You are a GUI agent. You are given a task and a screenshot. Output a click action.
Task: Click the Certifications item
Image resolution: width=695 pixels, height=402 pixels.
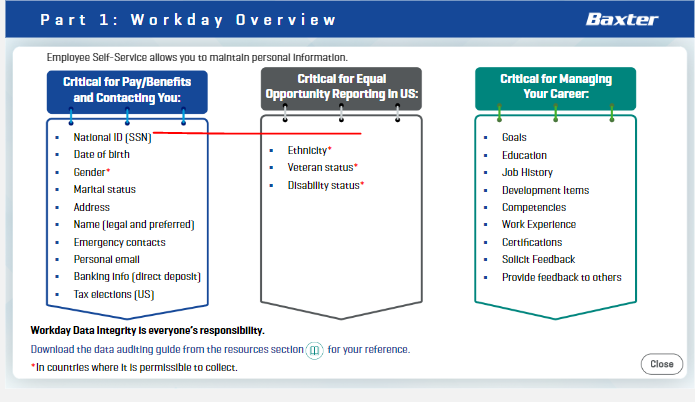pos(531,242)
